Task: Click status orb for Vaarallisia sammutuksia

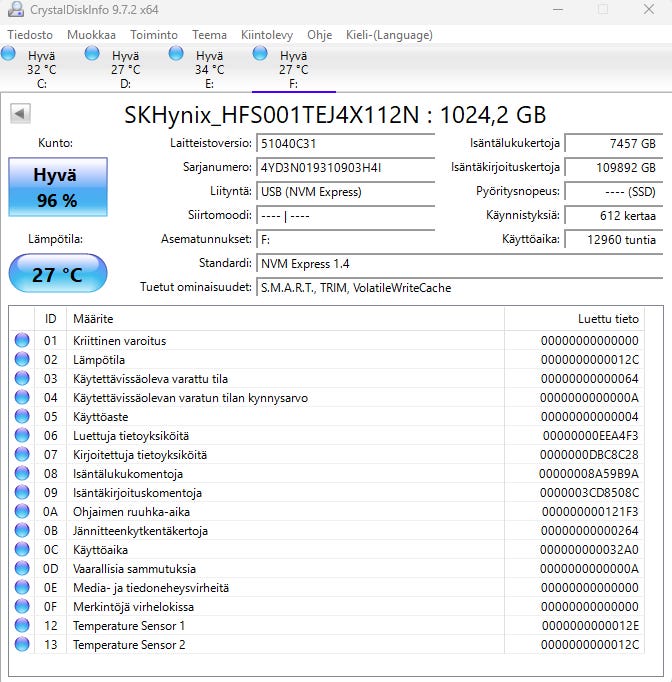Action: [x=22, y=569]
